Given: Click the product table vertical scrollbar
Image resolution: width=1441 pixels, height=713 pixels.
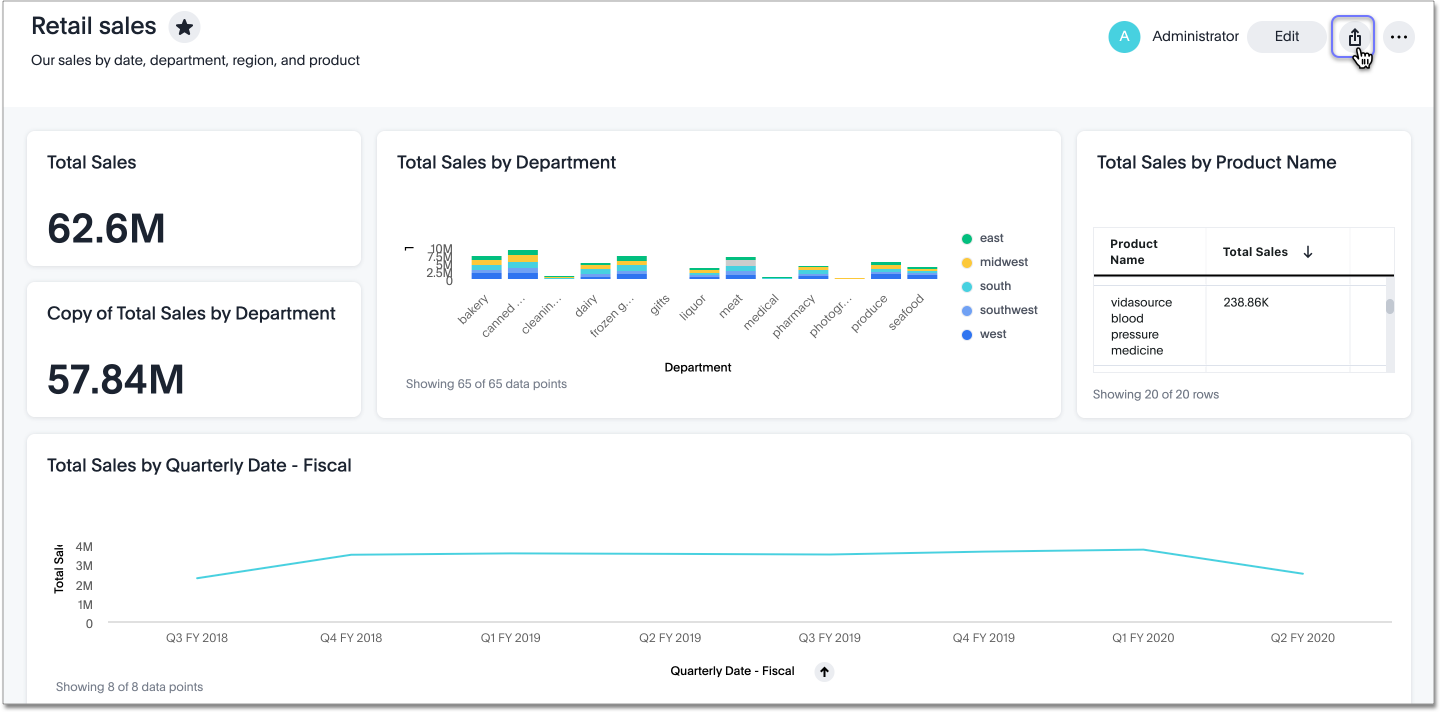Looking at the screenshot, I should [1389, 307].
